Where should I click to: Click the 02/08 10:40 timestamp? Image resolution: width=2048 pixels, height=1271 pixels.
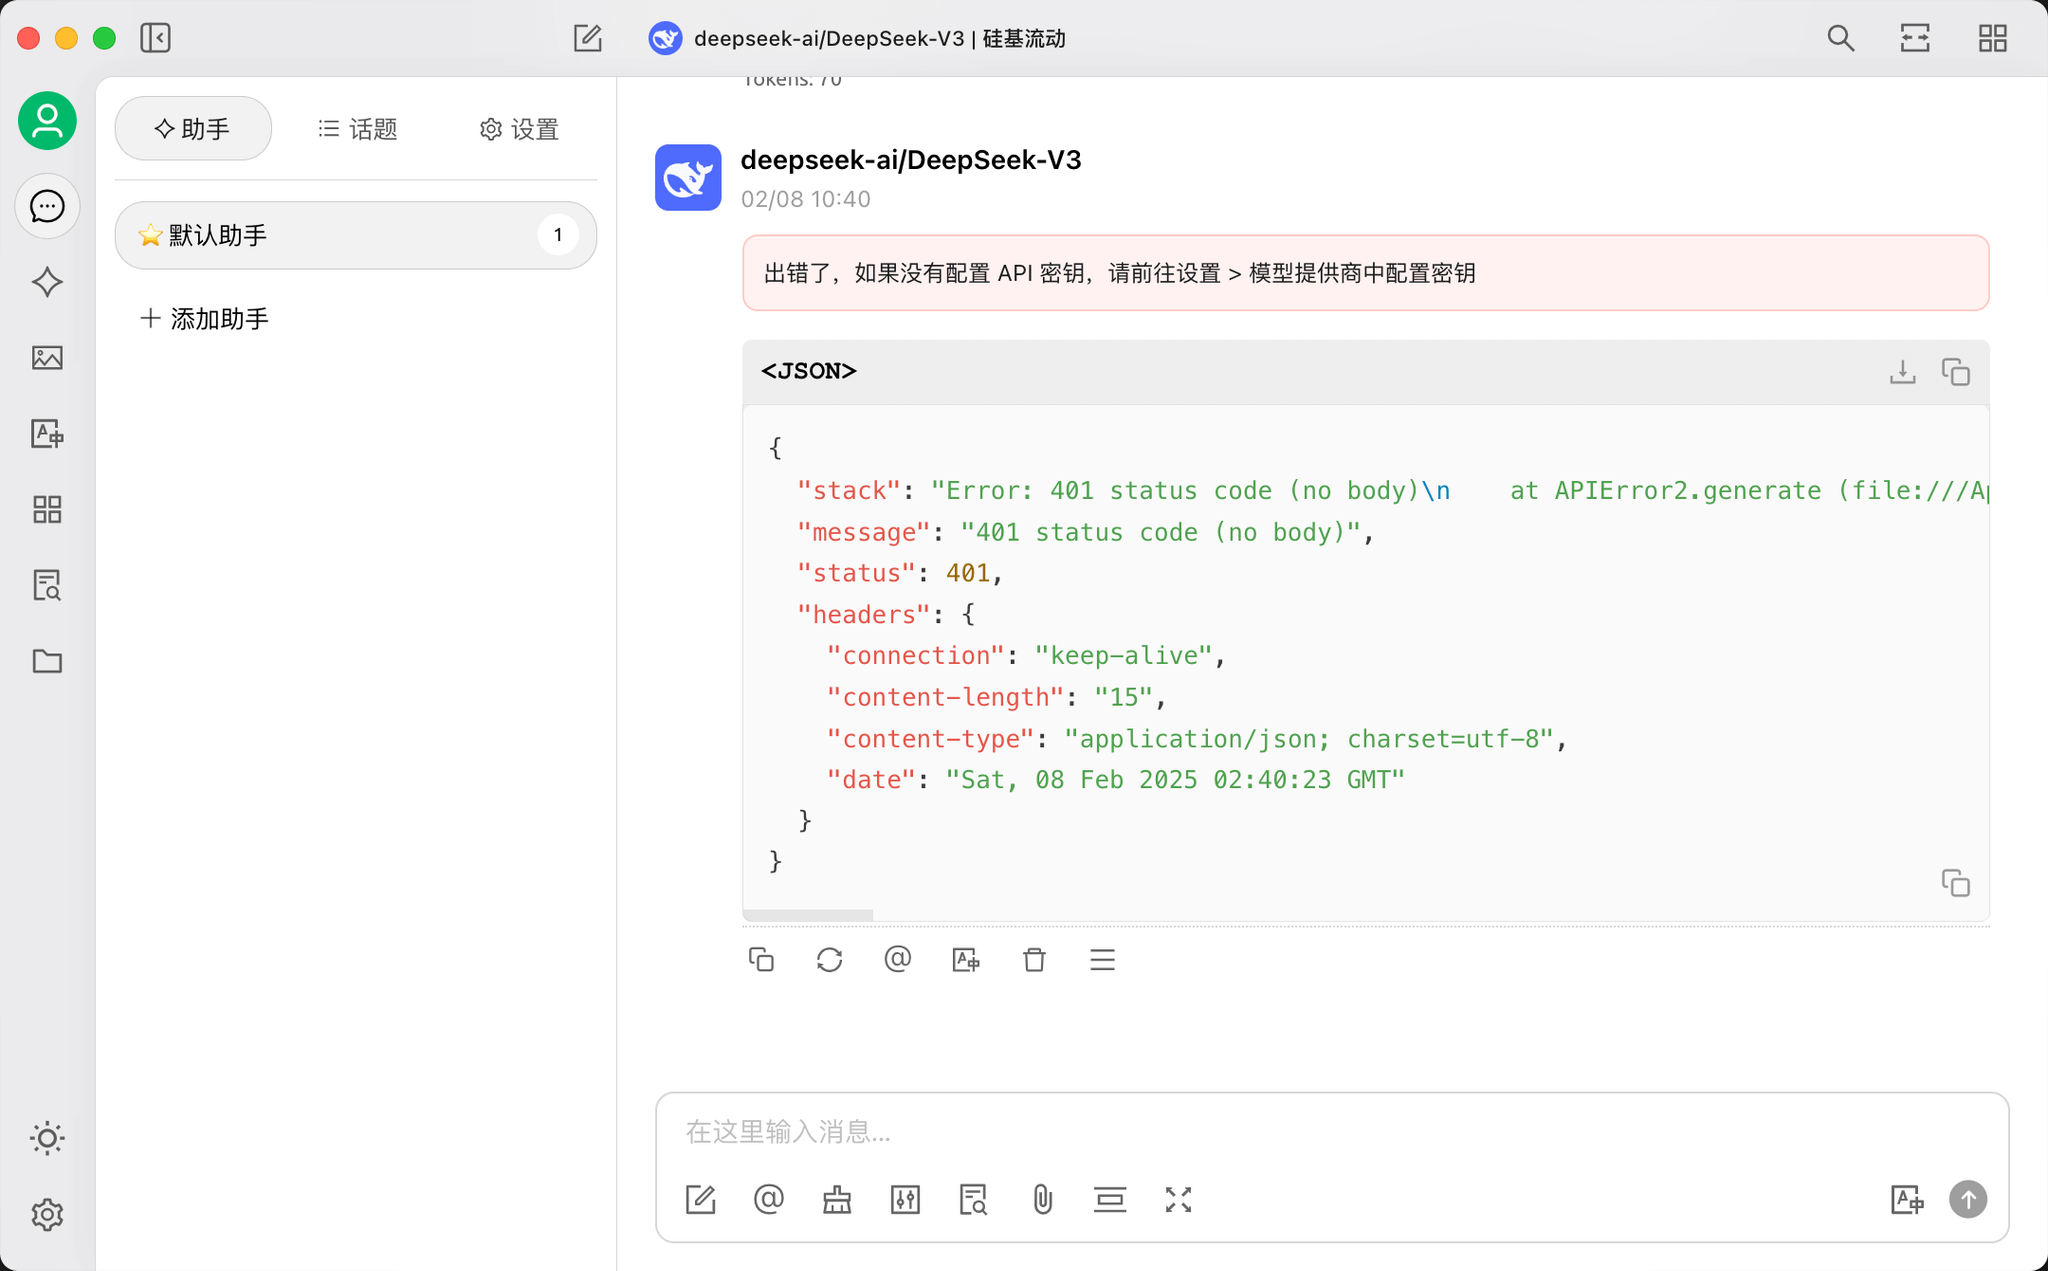click(x=806, y=199)
